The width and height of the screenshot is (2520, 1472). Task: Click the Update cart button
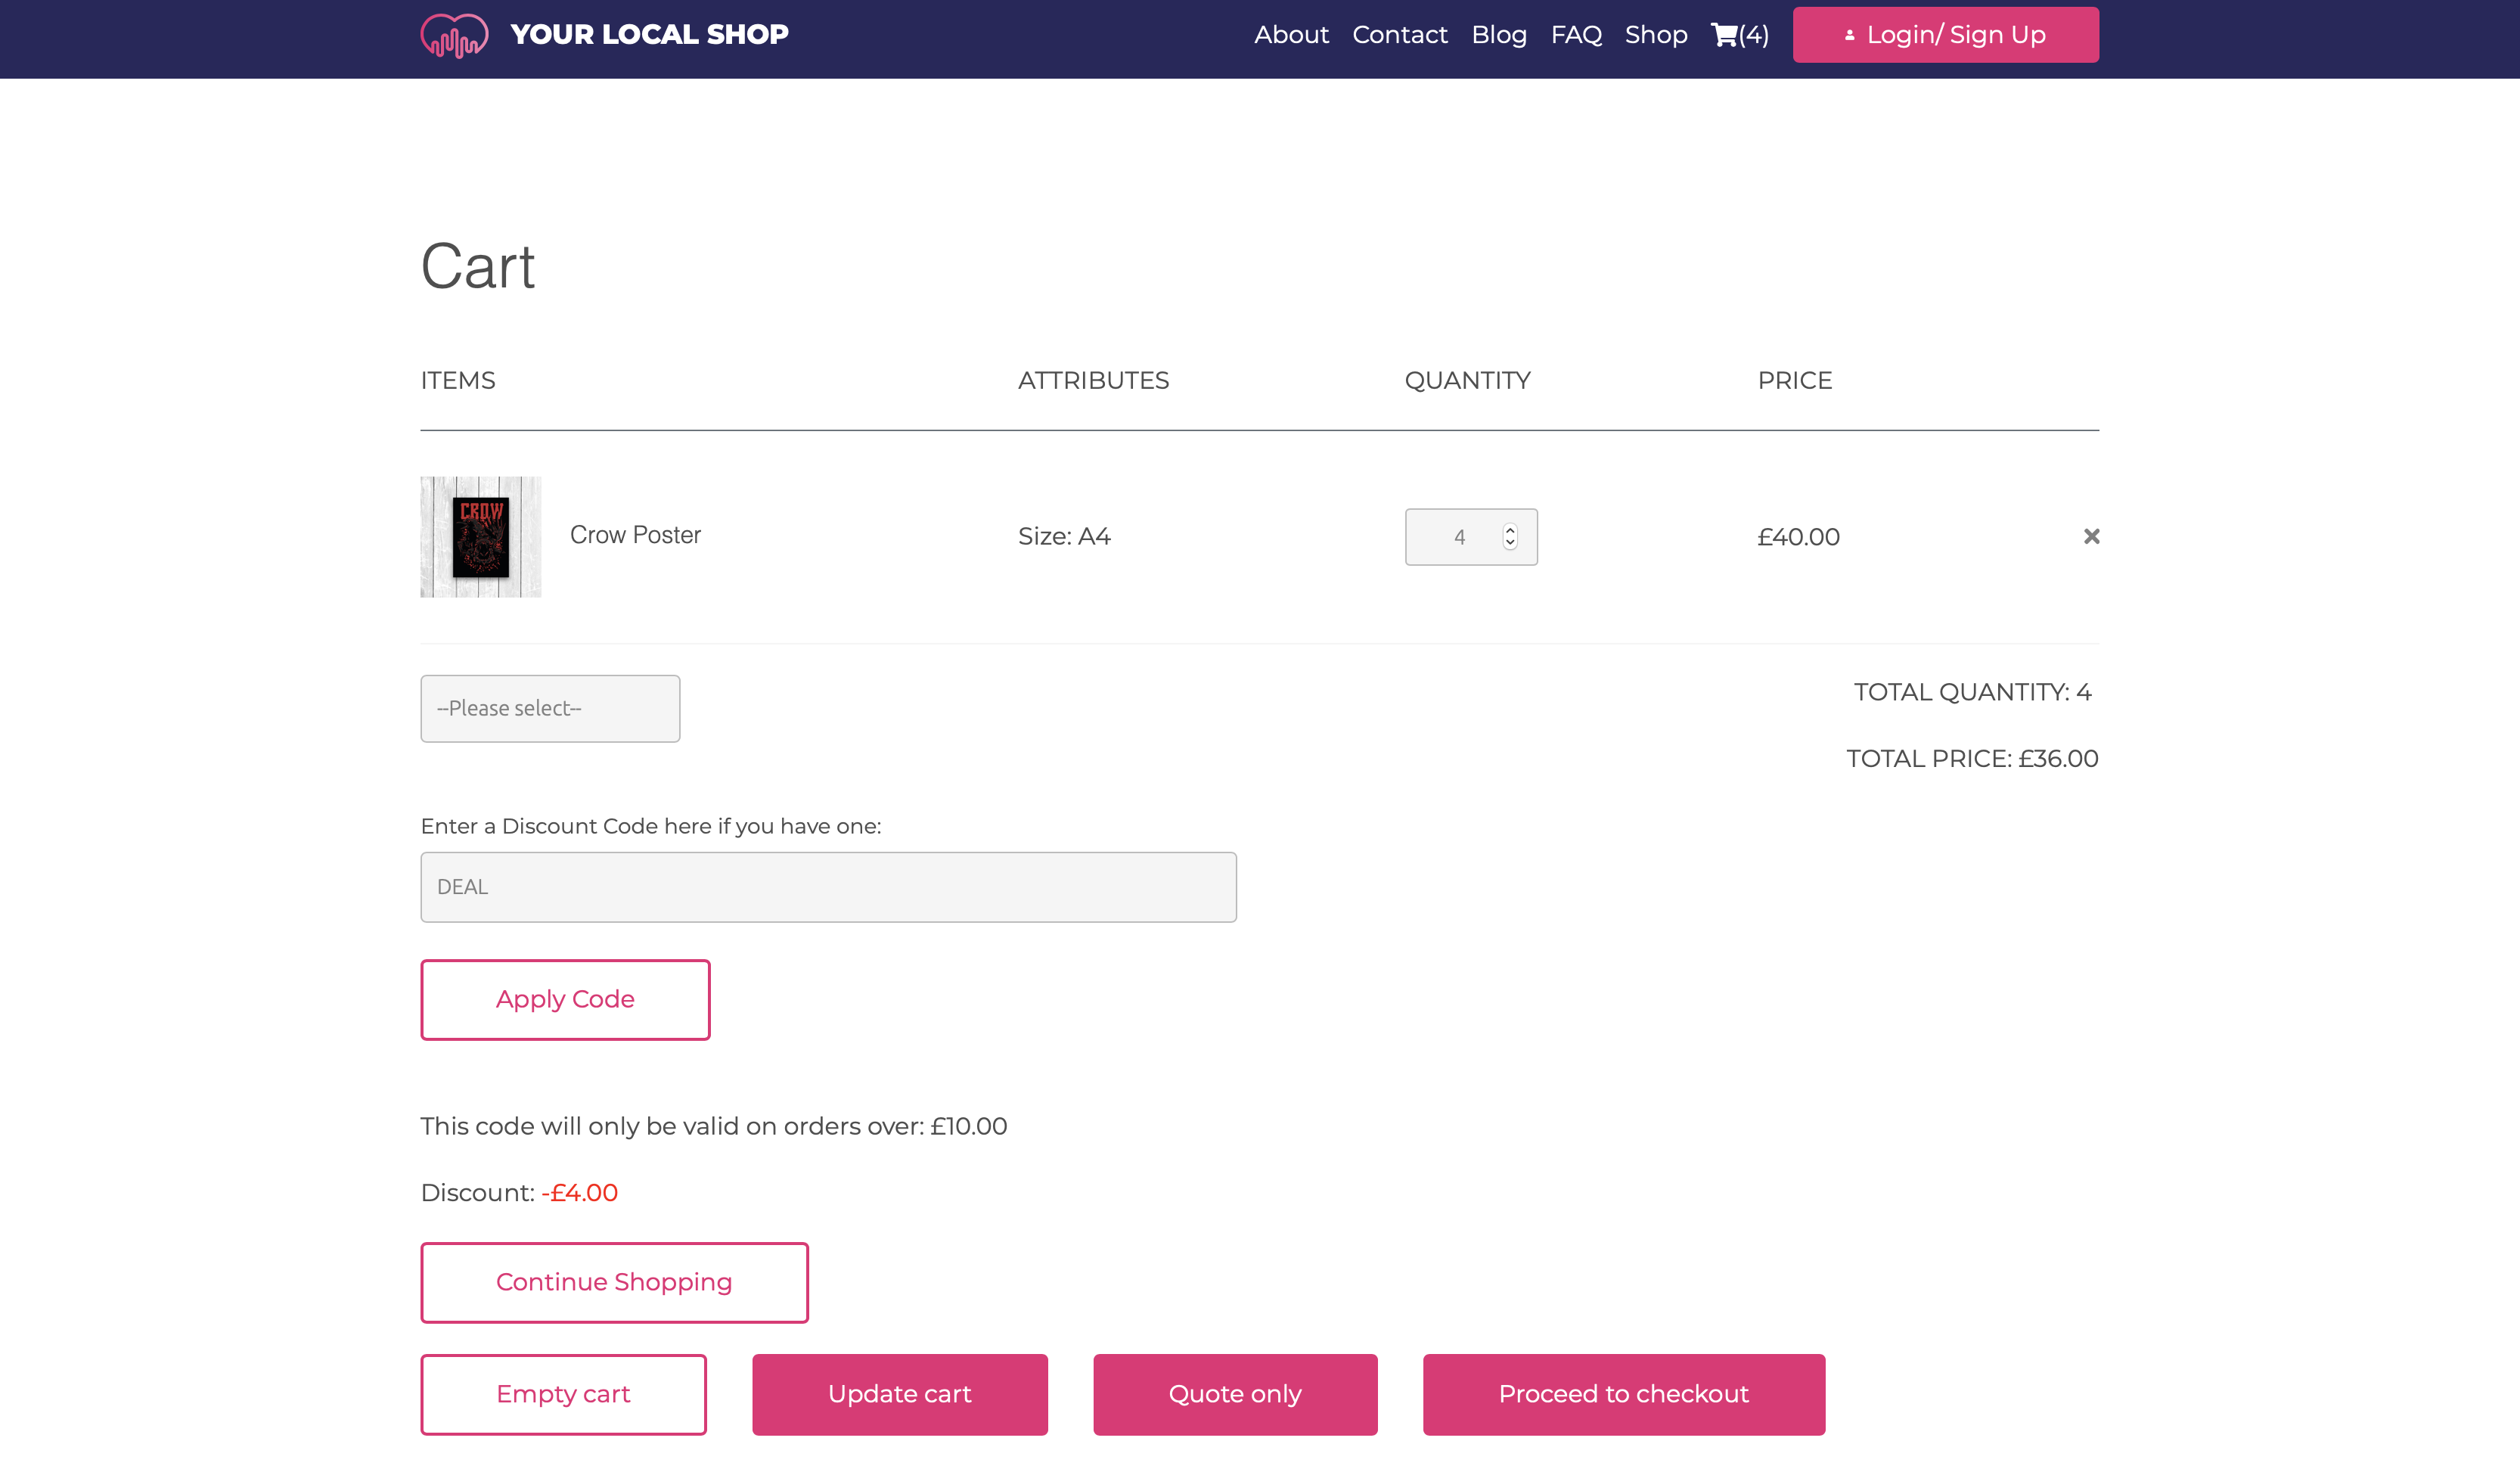point(900,1393)
